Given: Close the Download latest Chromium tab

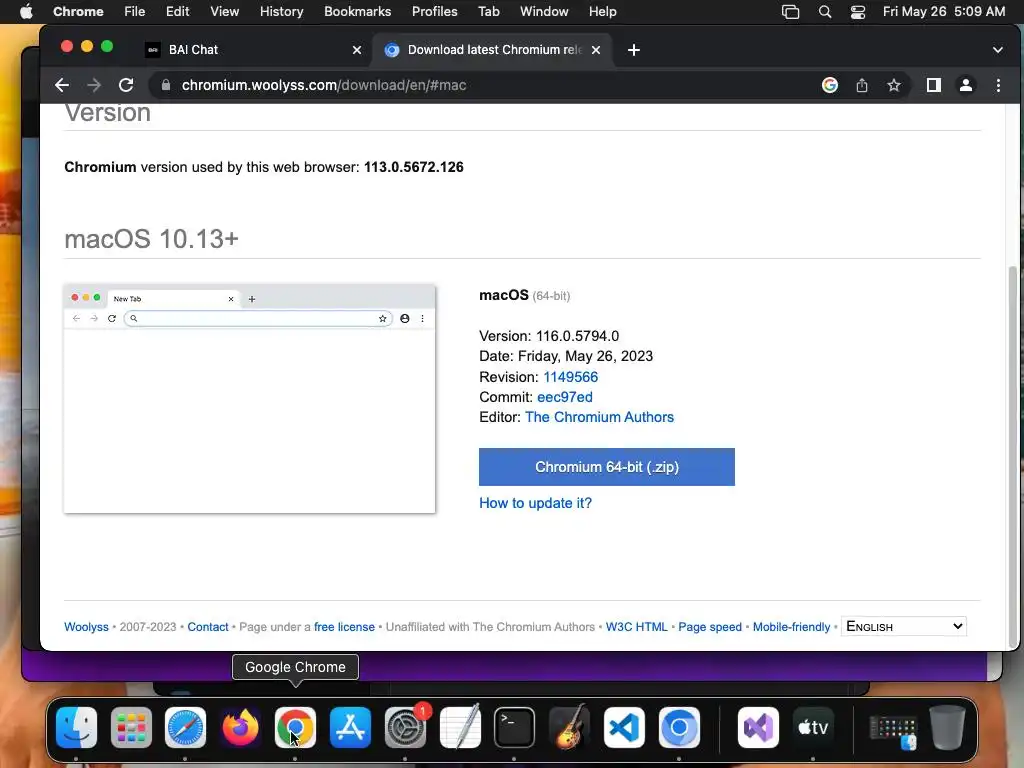Looking at the screenshot, I should [x=596, y=50].
